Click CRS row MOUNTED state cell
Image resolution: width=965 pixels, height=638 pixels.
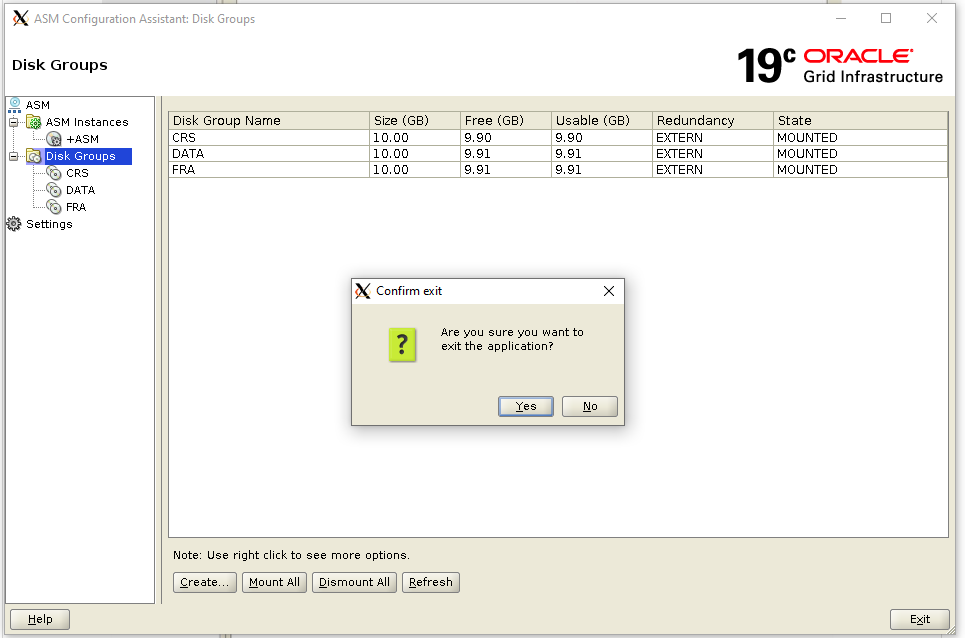(860, 138)
